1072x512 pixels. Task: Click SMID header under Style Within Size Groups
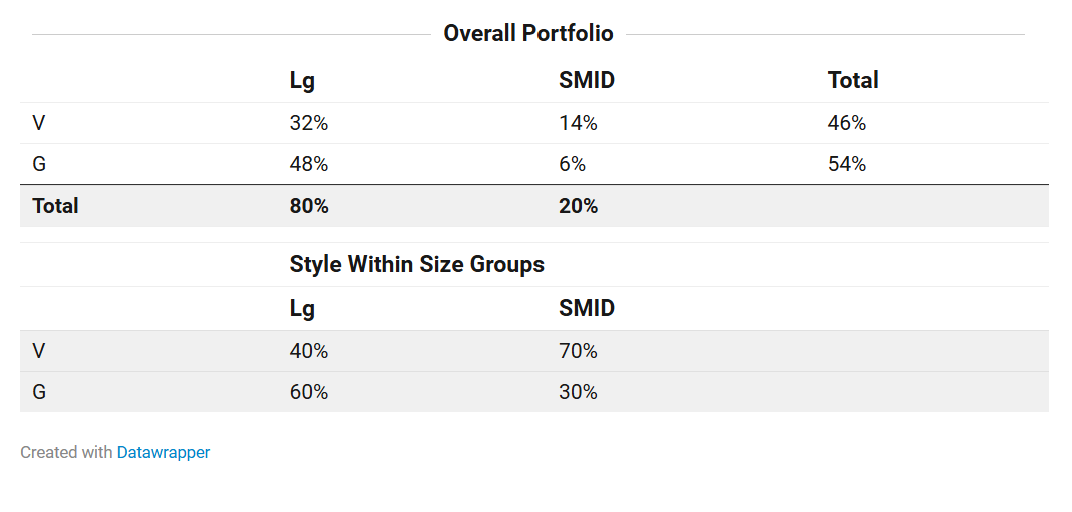point(587,308)
